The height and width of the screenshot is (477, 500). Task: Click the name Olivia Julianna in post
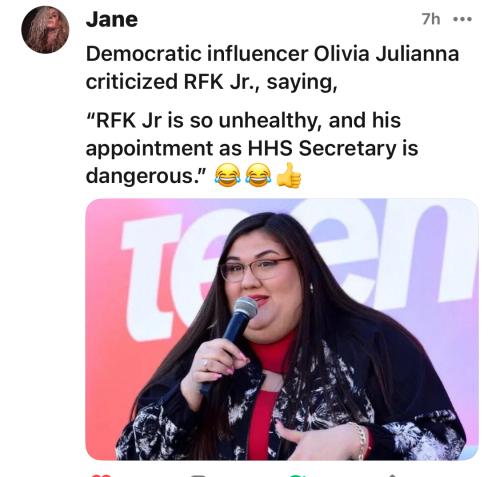(386, 54)
